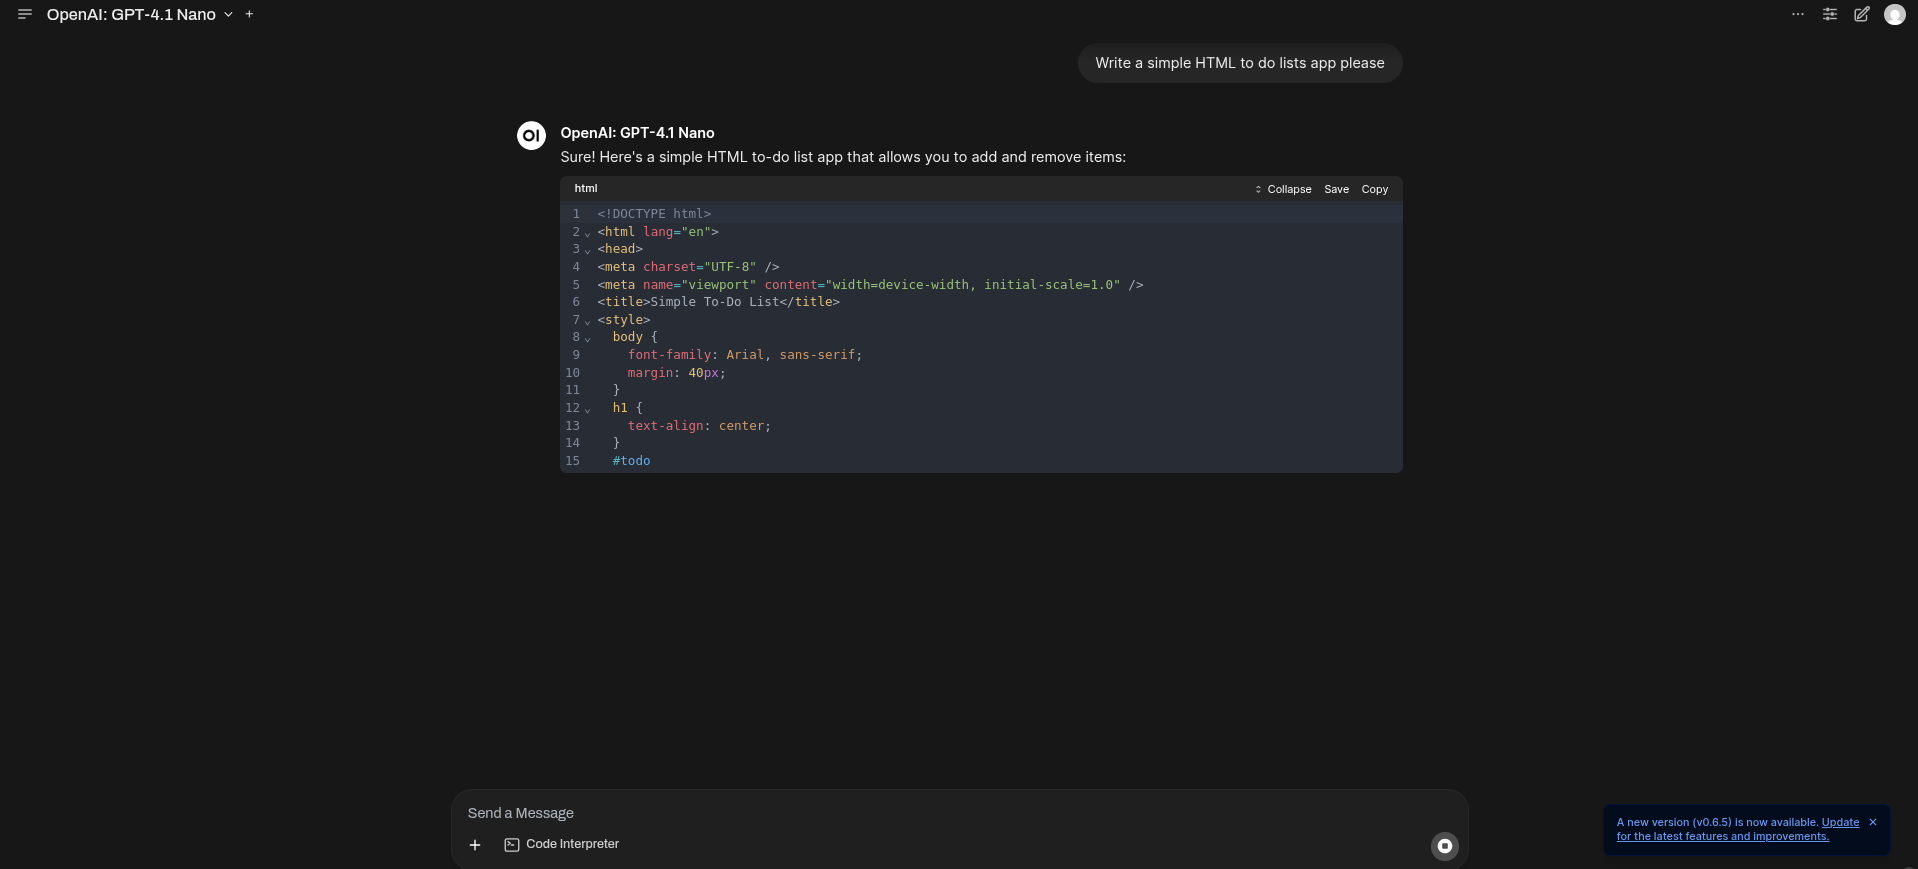Click the meta viewport code line
Screen dimensions: 1918x869
pos(870,285)
